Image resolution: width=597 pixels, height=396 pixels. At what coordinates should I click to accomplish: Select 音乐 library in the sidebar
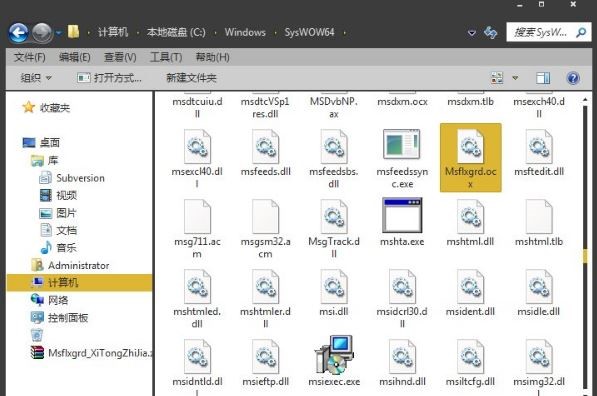tap(66, 248)
